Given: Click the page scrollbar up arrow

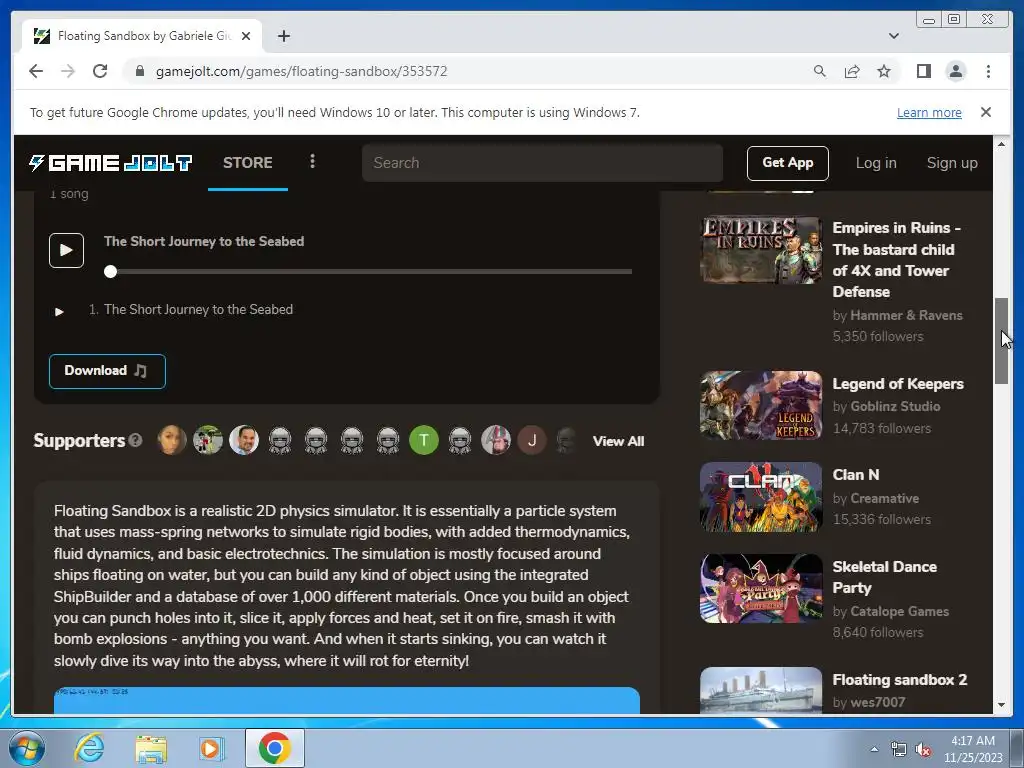Looking at the screenshot, I should [x=1001, y=144].
